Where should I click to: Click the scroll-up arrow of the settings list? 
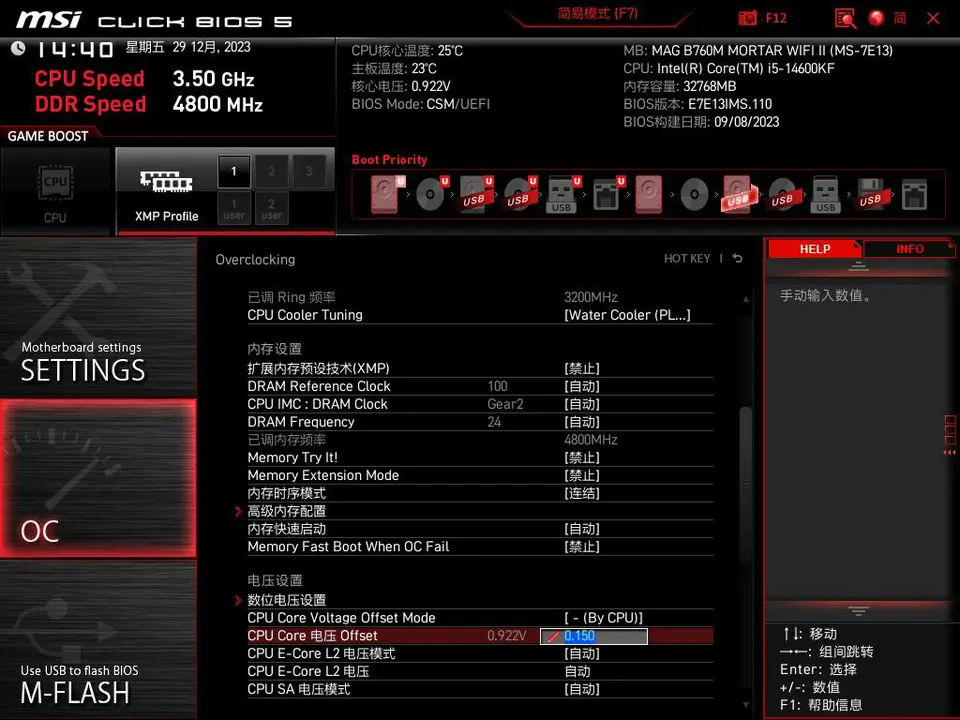pos(746,299)
